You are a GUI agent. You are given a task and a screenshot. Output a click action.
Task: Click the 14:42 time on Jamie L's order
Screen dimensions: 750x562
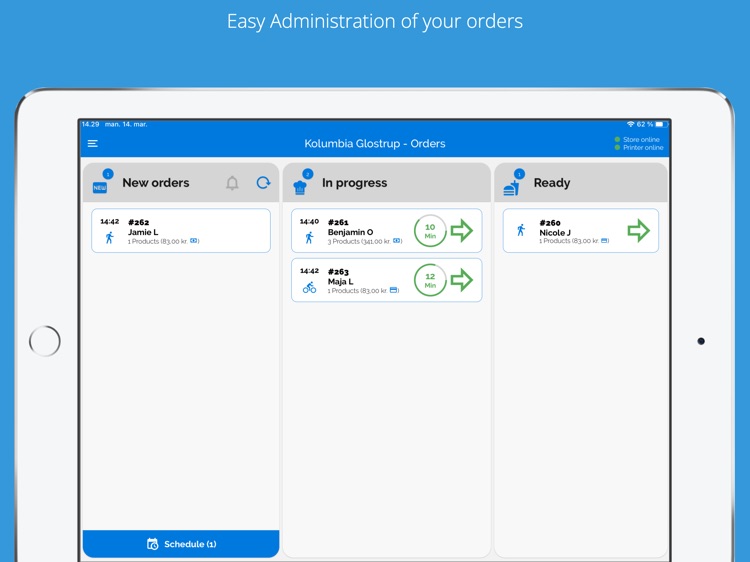110,221
